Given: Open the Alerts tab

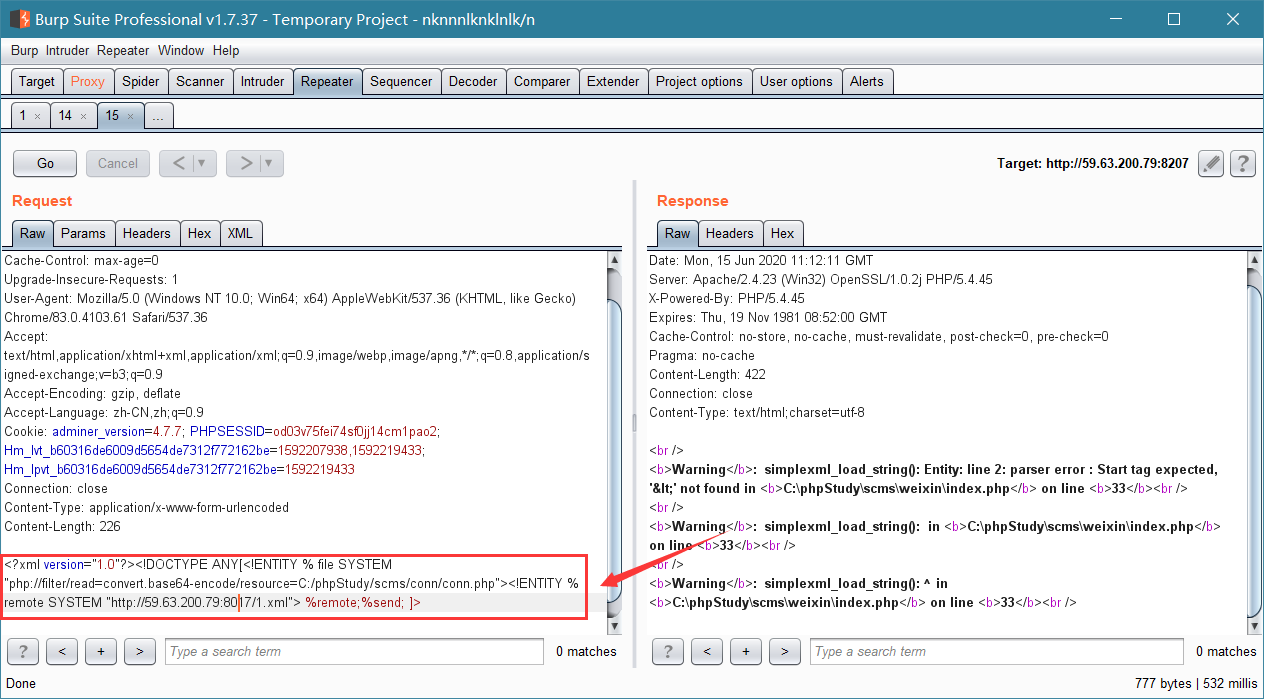Looking at the screenshot, I should click(x=867, y=81).
